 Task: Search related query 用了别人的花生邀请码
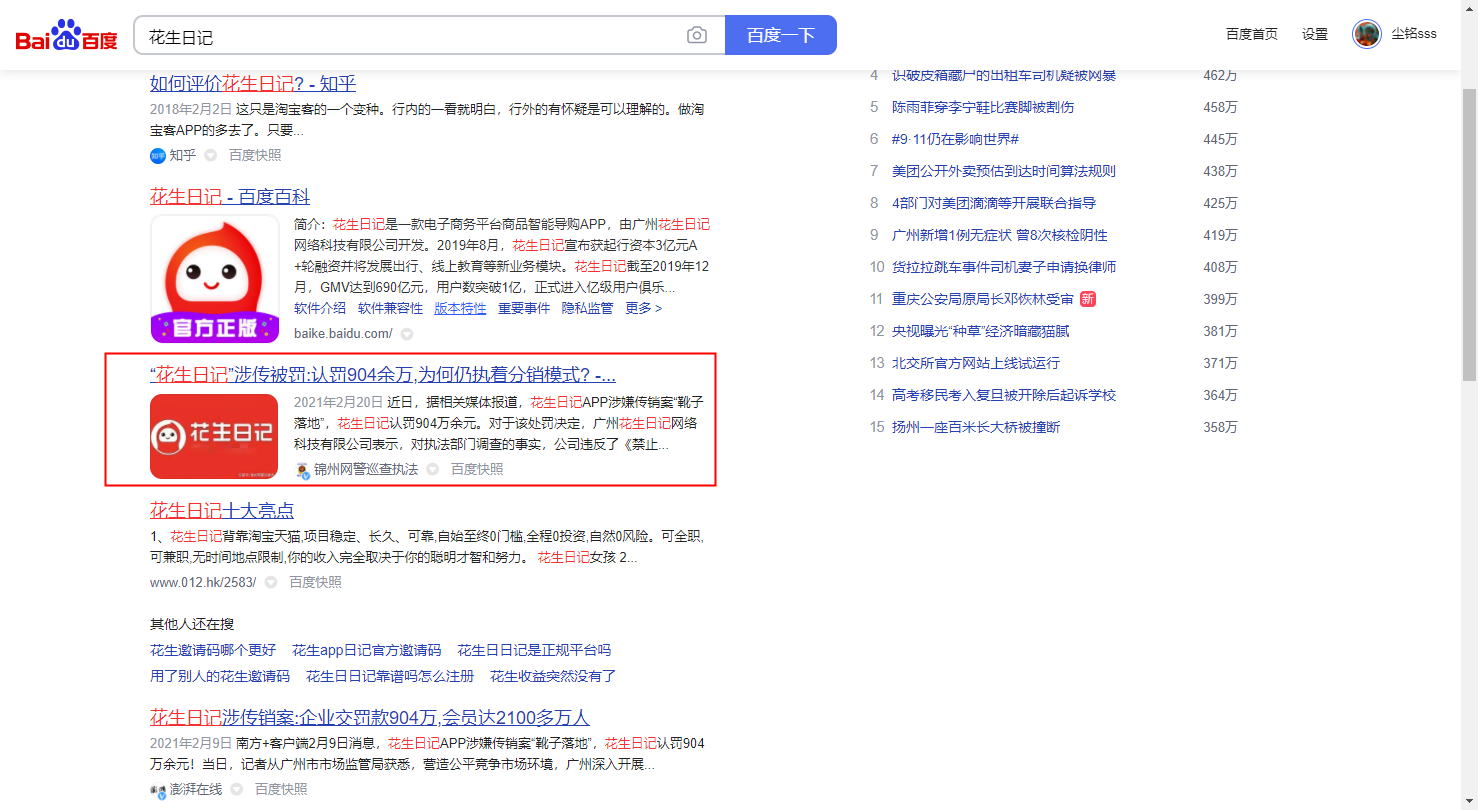tap(220, 676)
